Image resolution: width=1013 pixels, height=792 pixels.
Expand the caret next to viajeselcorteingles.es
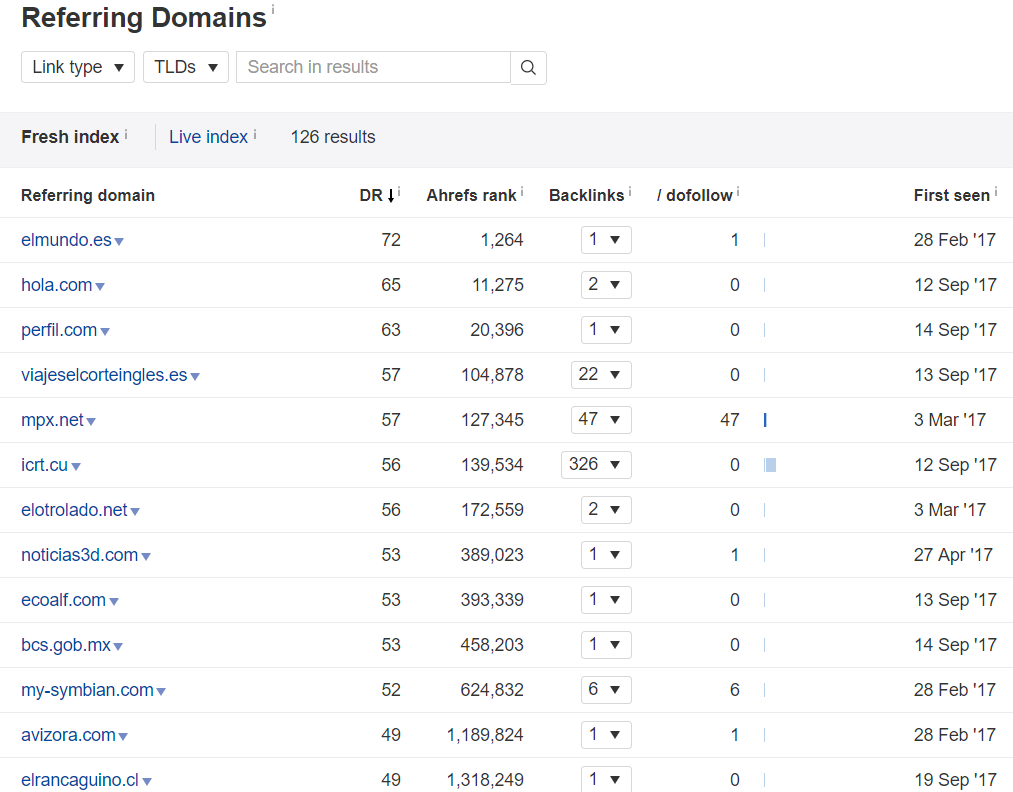pos(195,377)
